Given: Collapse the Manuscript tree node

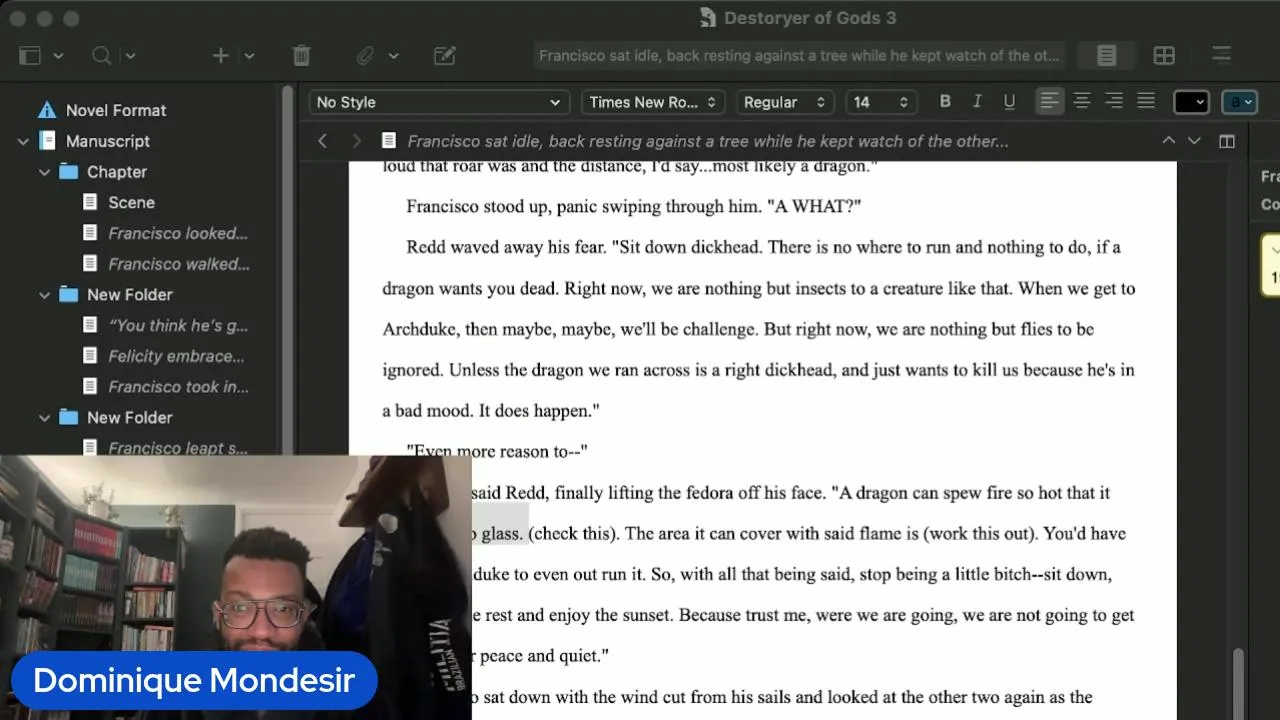Looking at the screenshot, I should pos(23,142).
